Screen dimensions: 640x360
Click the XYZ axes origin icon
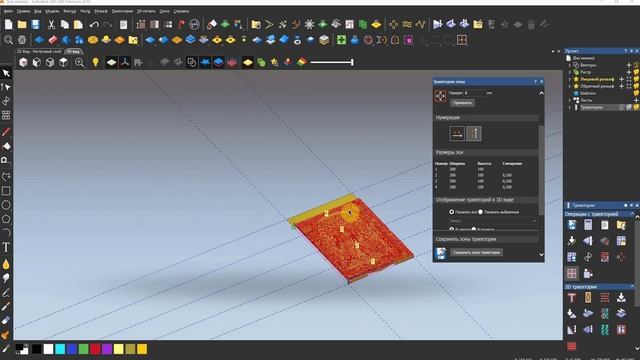125,62
